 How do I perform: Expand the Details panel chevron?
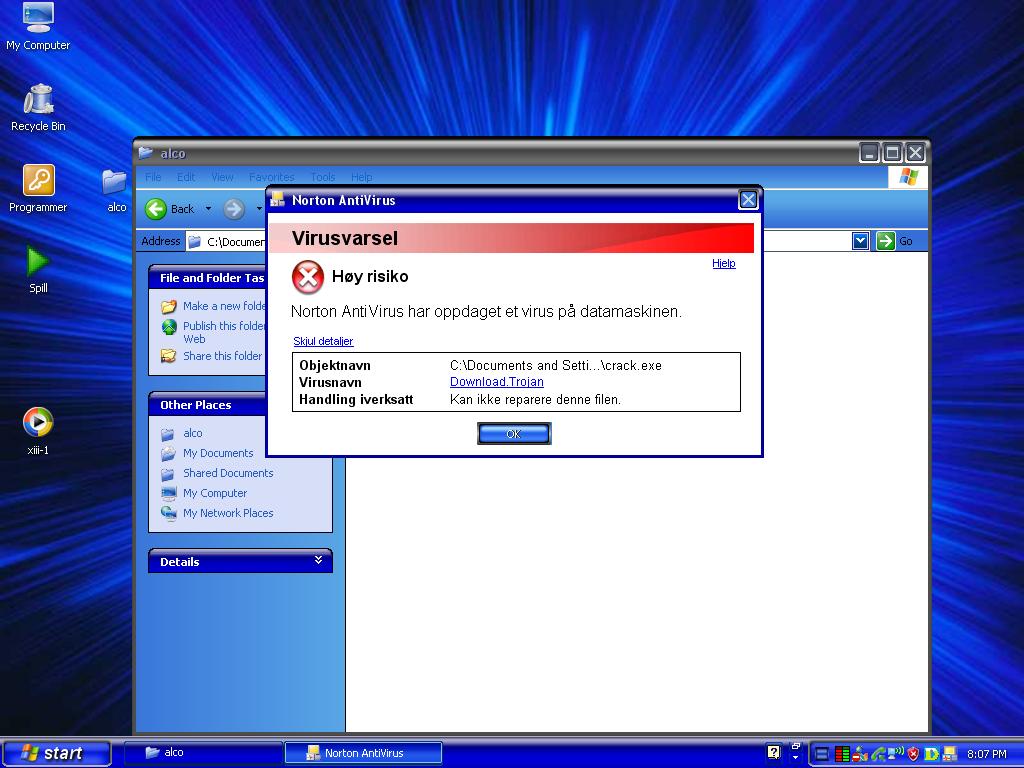318,560
